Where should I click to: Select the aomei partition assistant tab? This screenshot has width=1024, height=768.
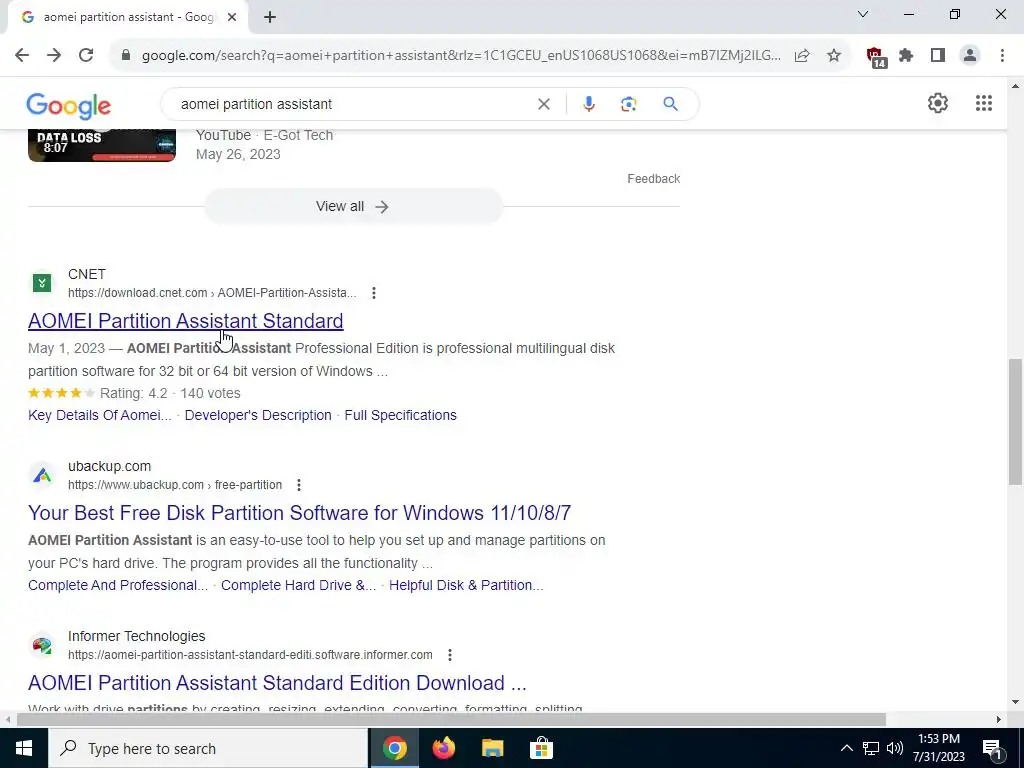127,17
